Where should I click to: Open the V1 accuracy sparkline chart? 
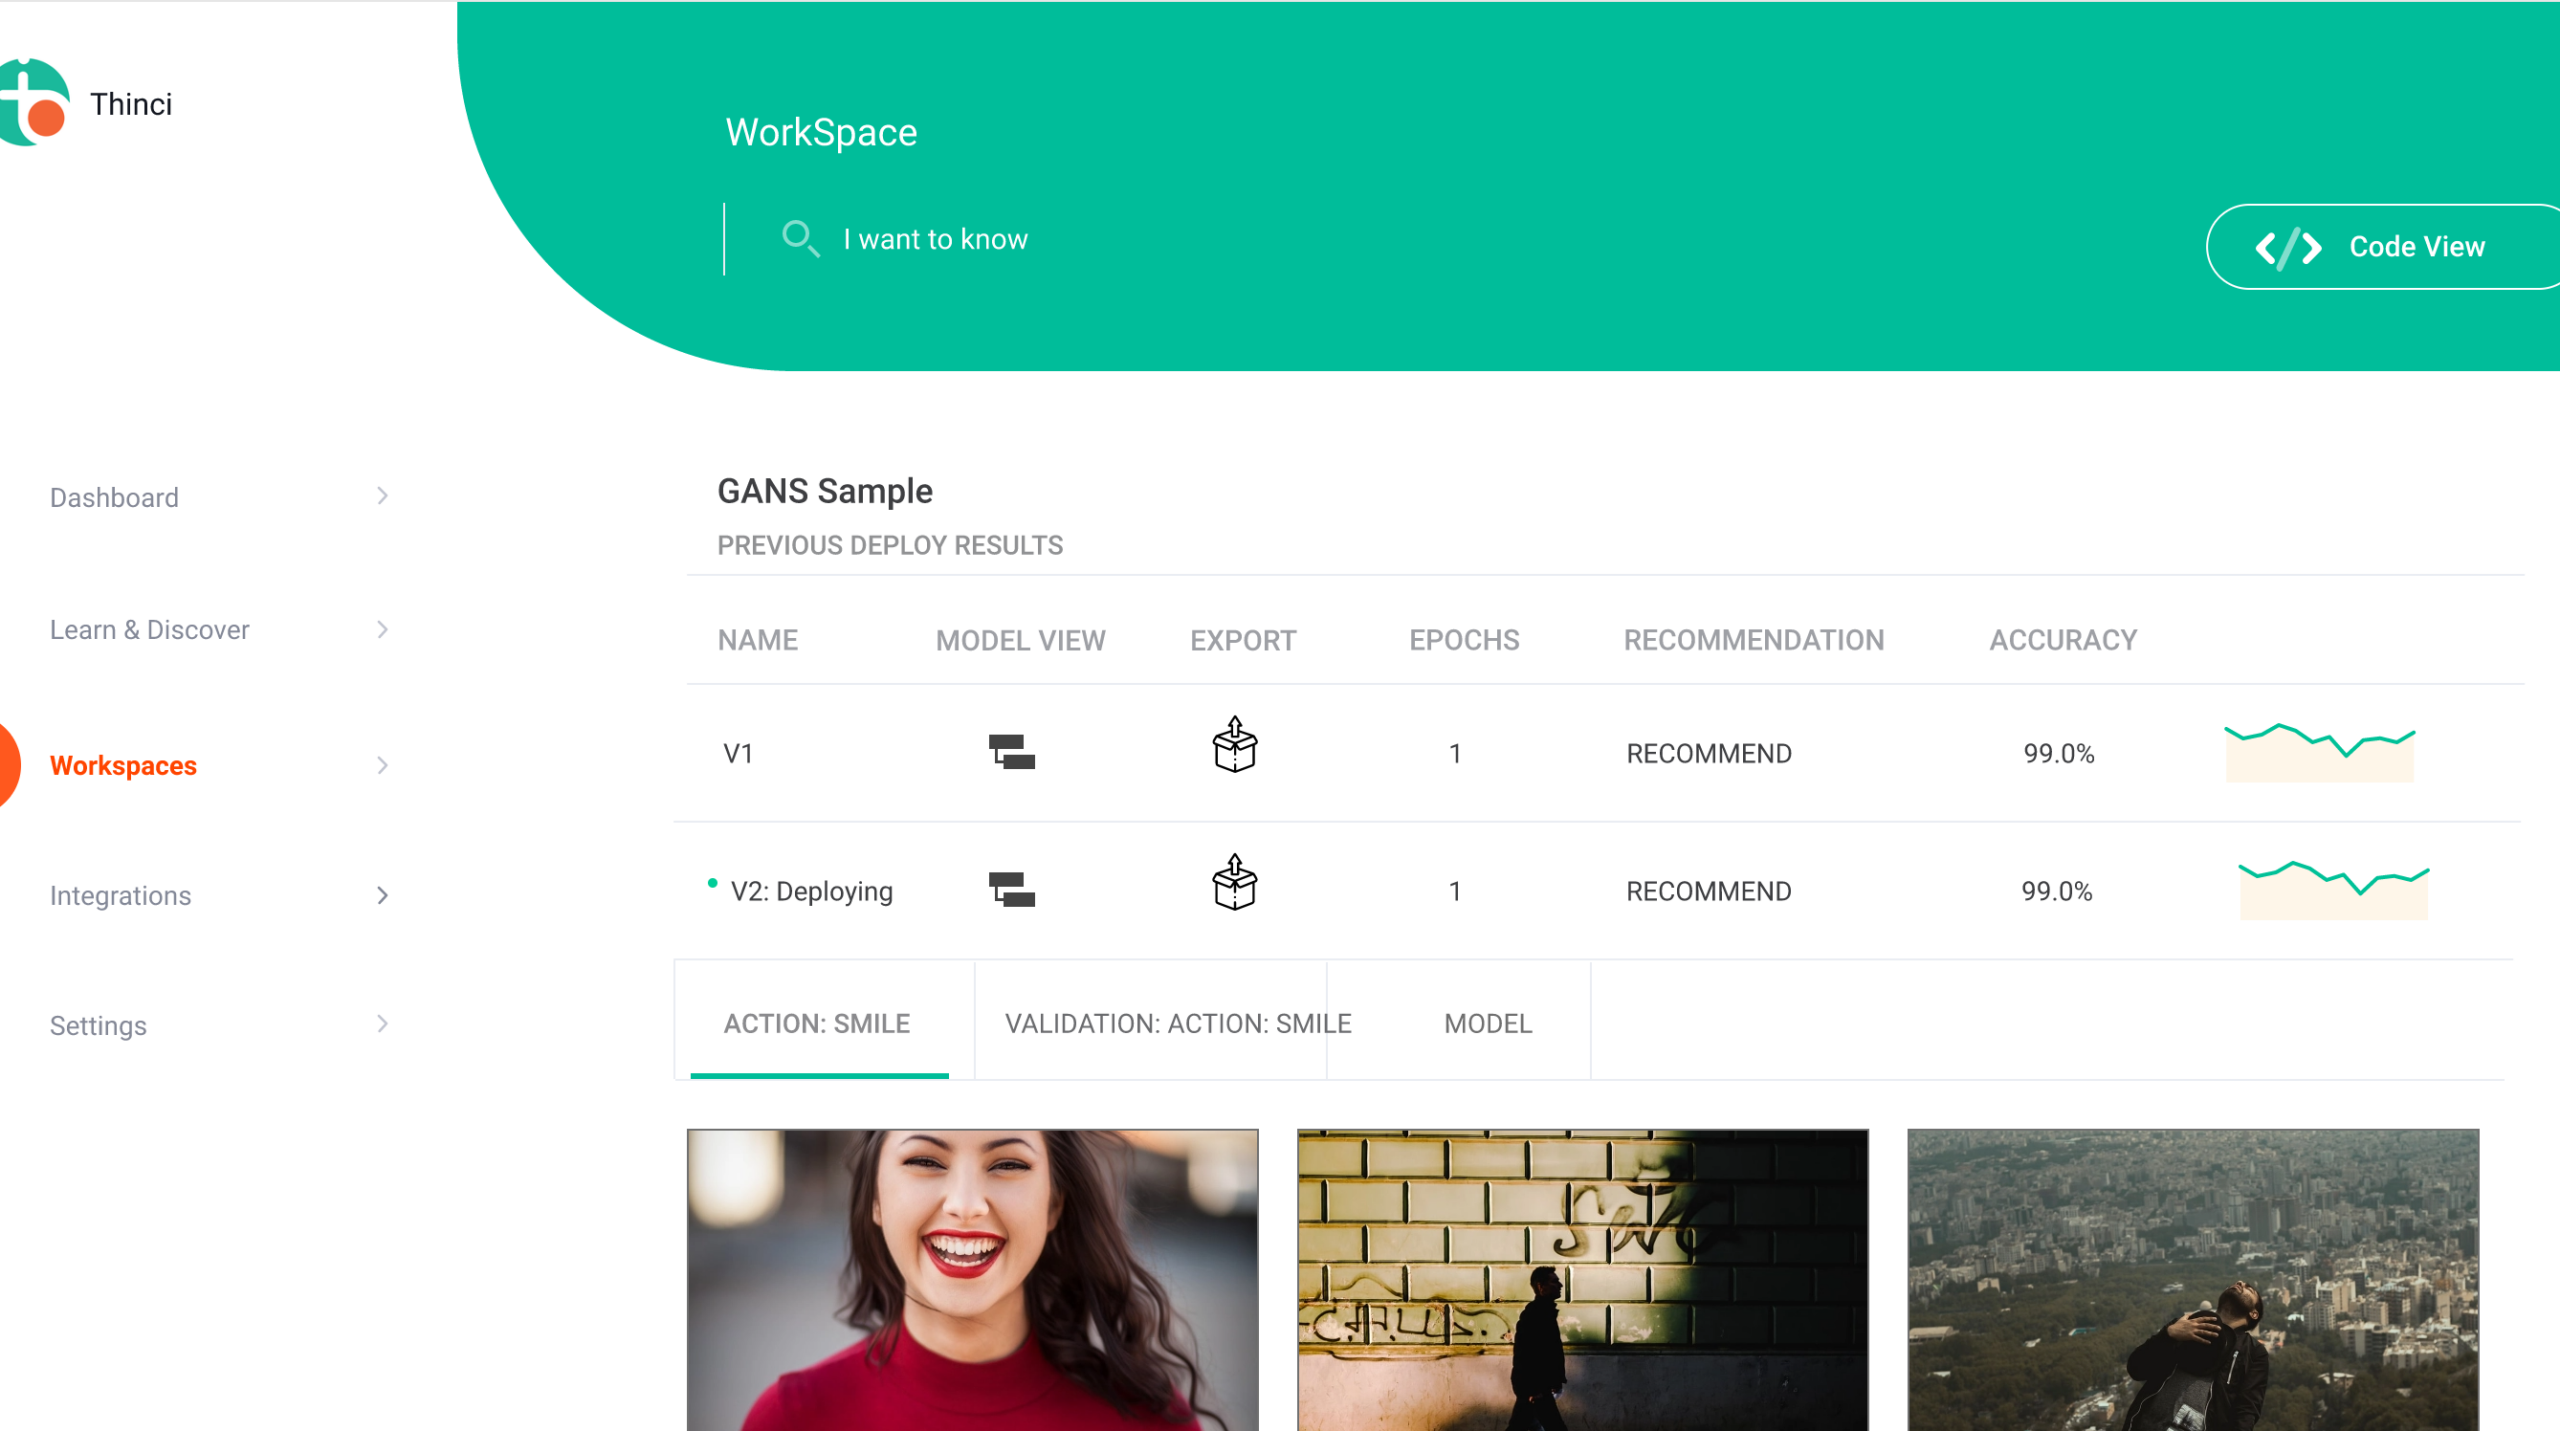(2319, 752)
